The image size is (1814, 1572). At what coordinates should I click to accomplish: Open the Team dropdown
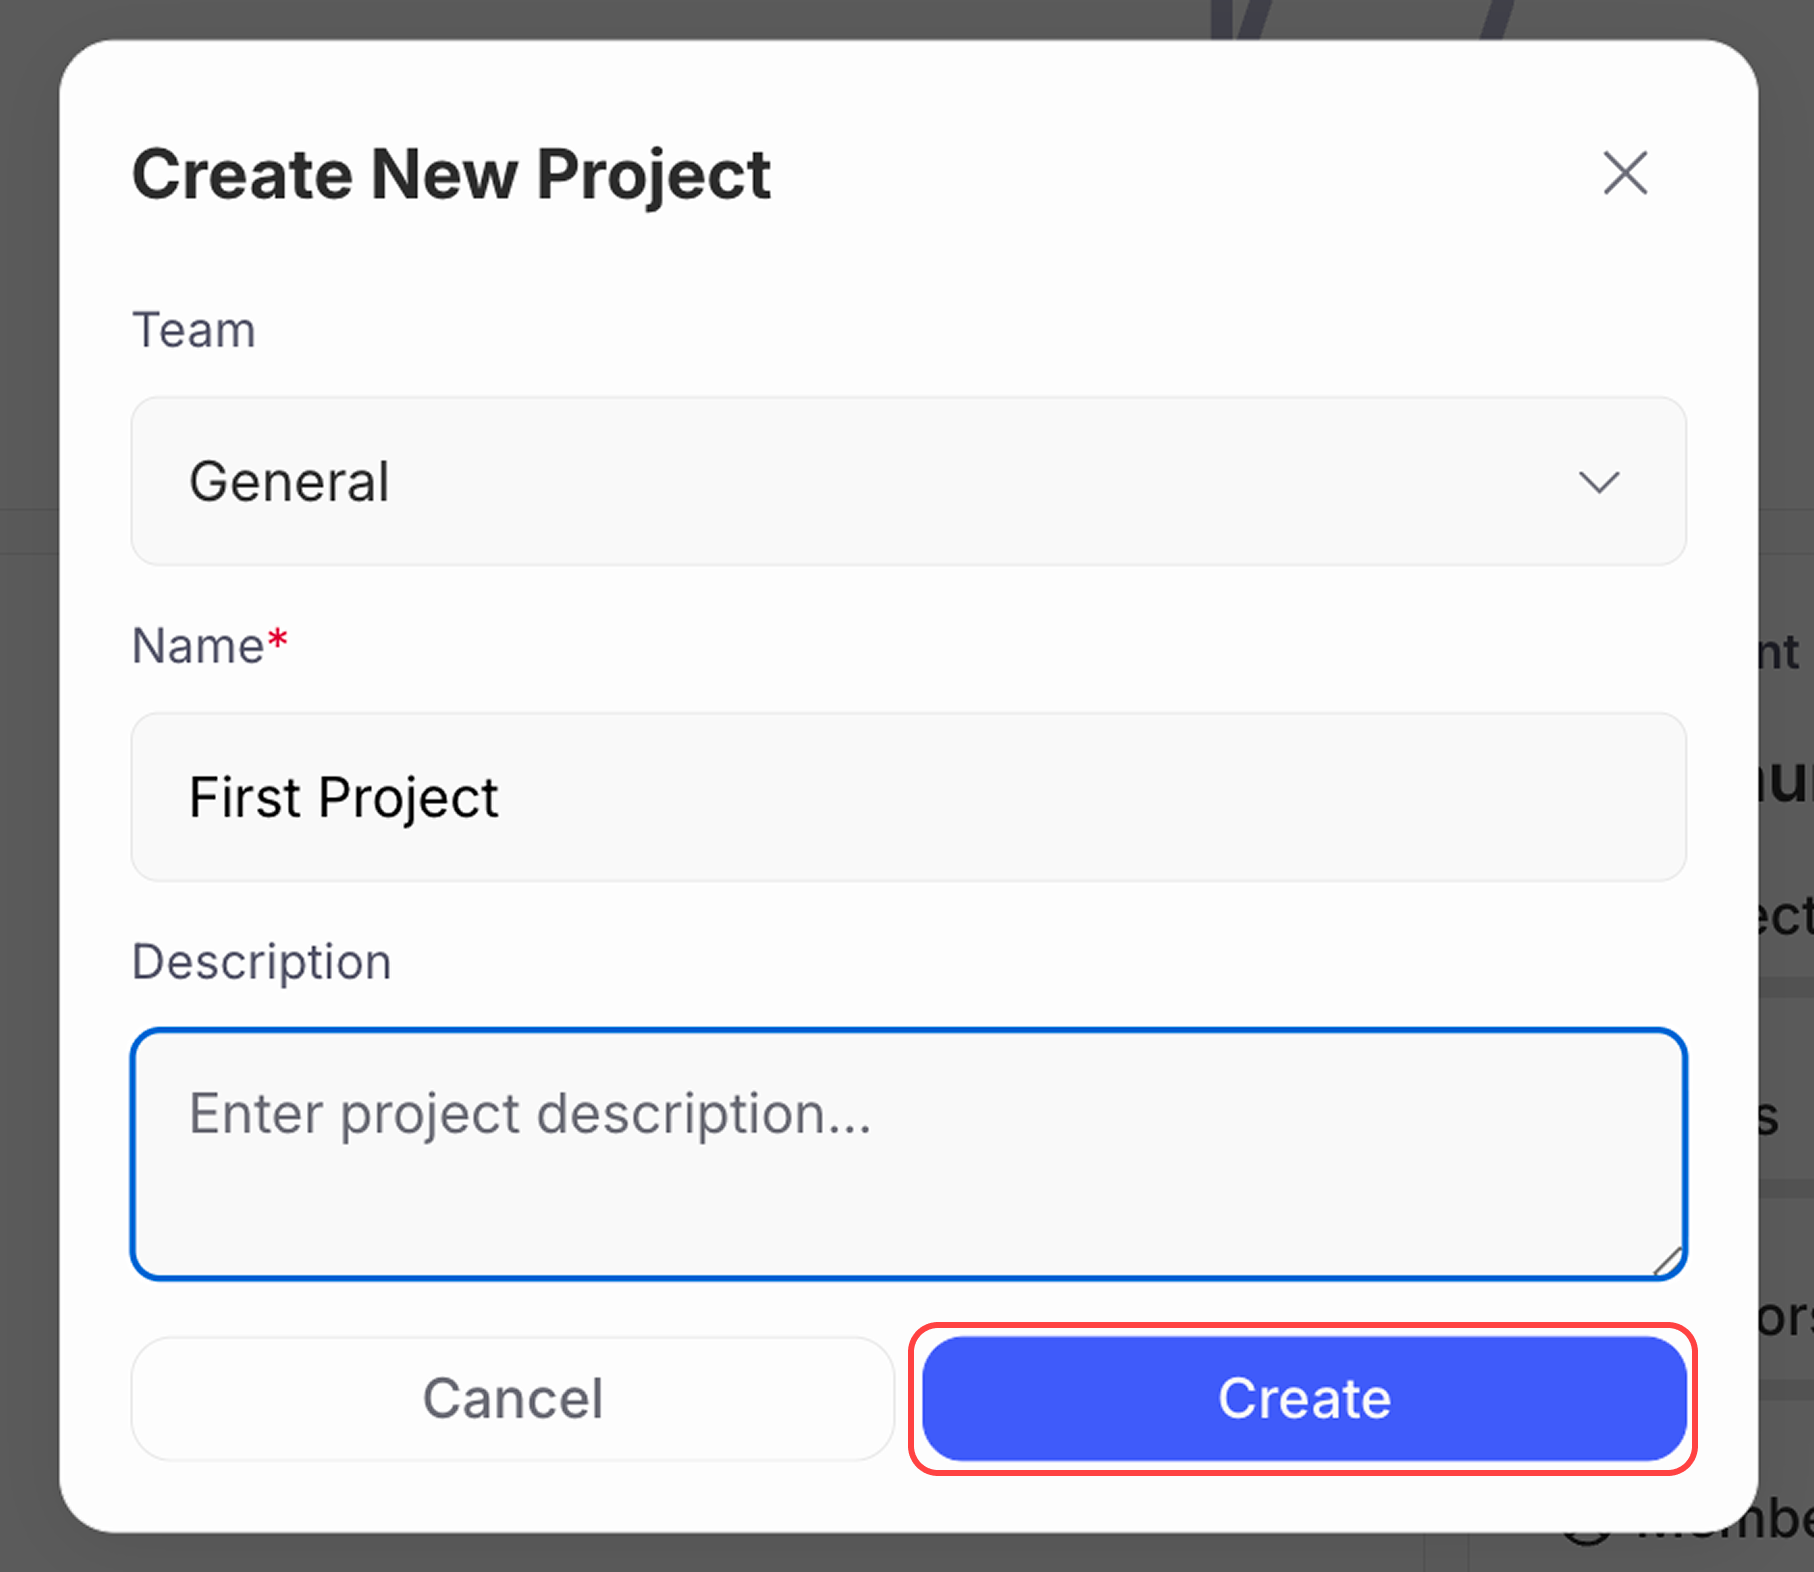tap(900, 482)
